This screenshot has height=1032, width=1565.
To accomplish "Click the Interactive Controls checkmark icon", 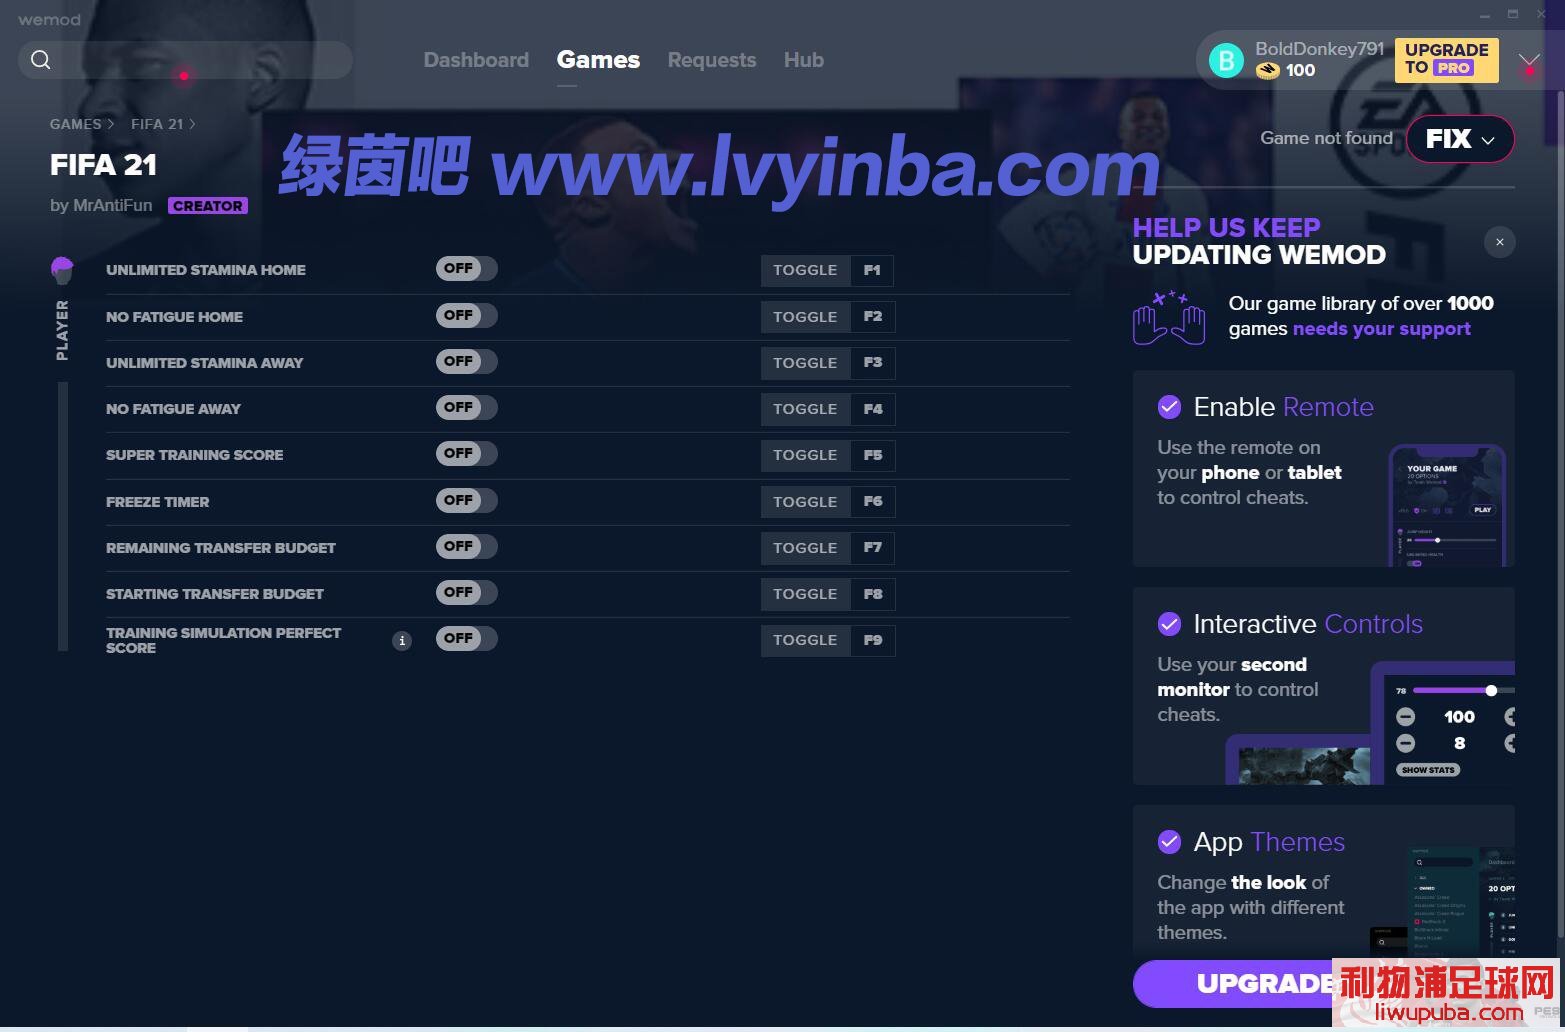I will [1169, 624].
